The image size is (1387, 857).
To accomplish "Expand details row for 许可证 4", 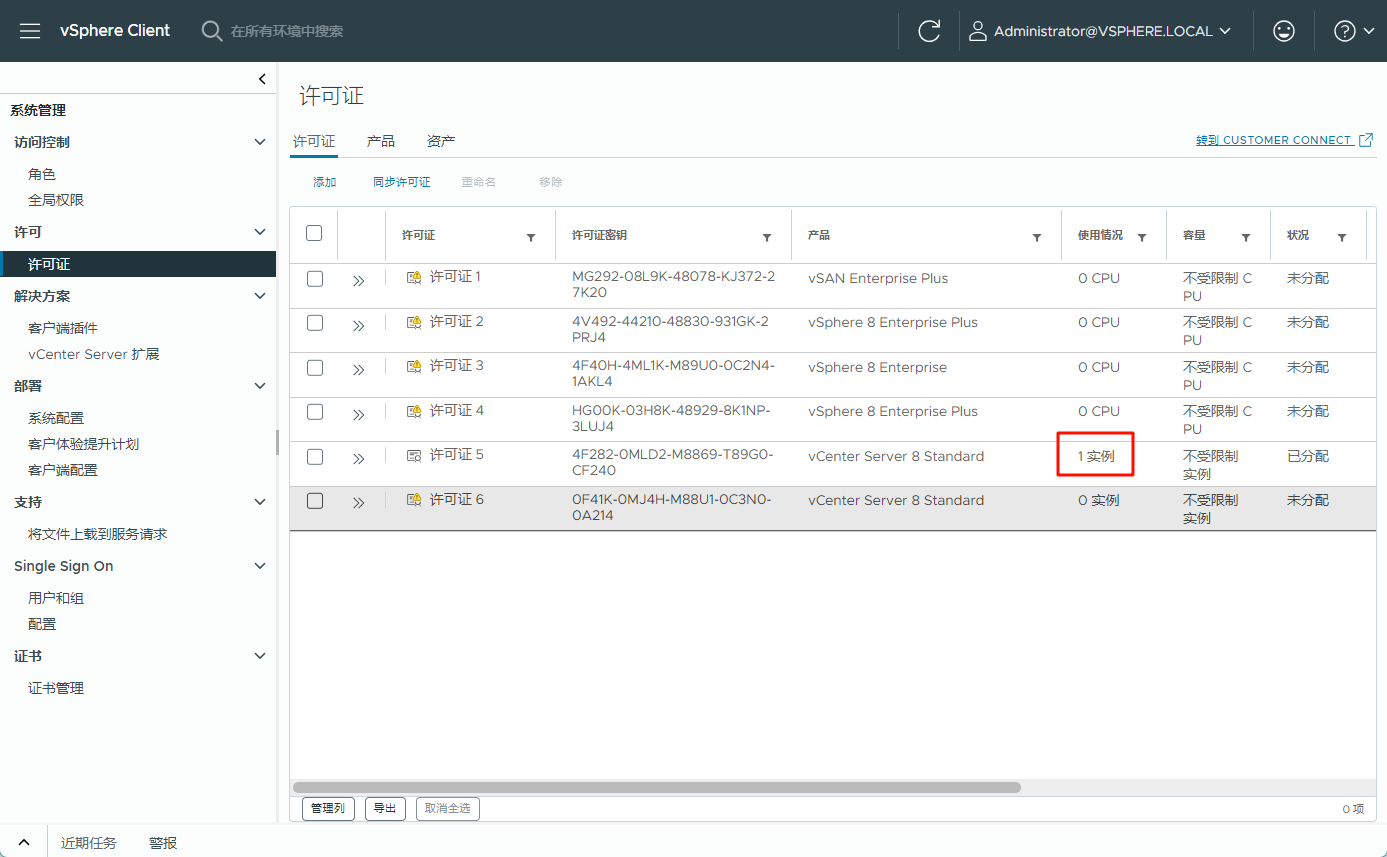I will click(359, 414).
